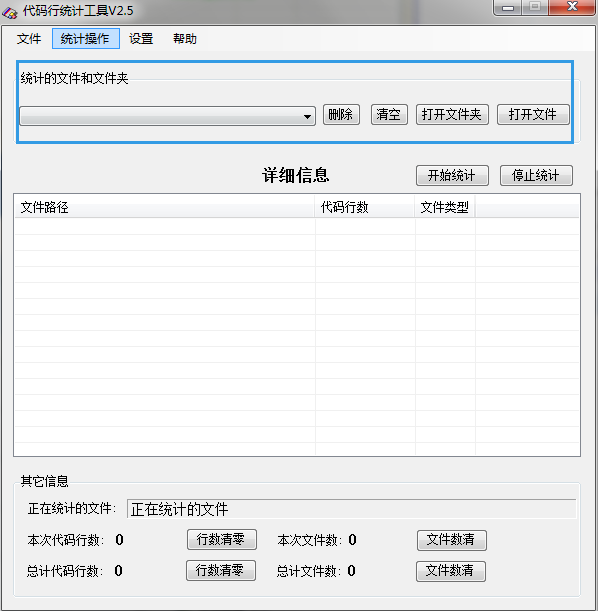598x611 pixels.
Task: Sort by 文件路径 column header
Action: (x=164, y=207)
